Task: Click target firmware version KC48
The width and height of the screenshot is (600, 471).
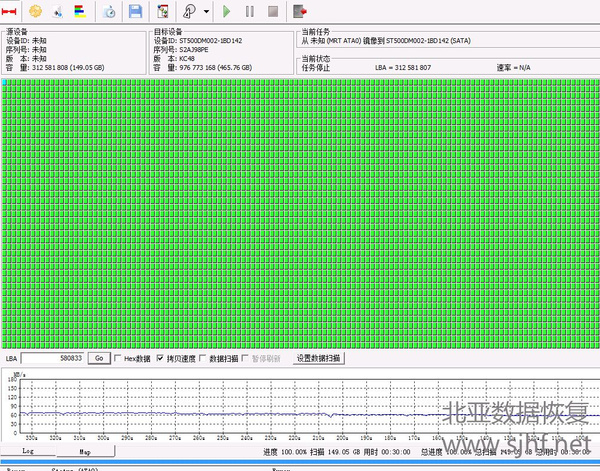Action: click(187, 59)
